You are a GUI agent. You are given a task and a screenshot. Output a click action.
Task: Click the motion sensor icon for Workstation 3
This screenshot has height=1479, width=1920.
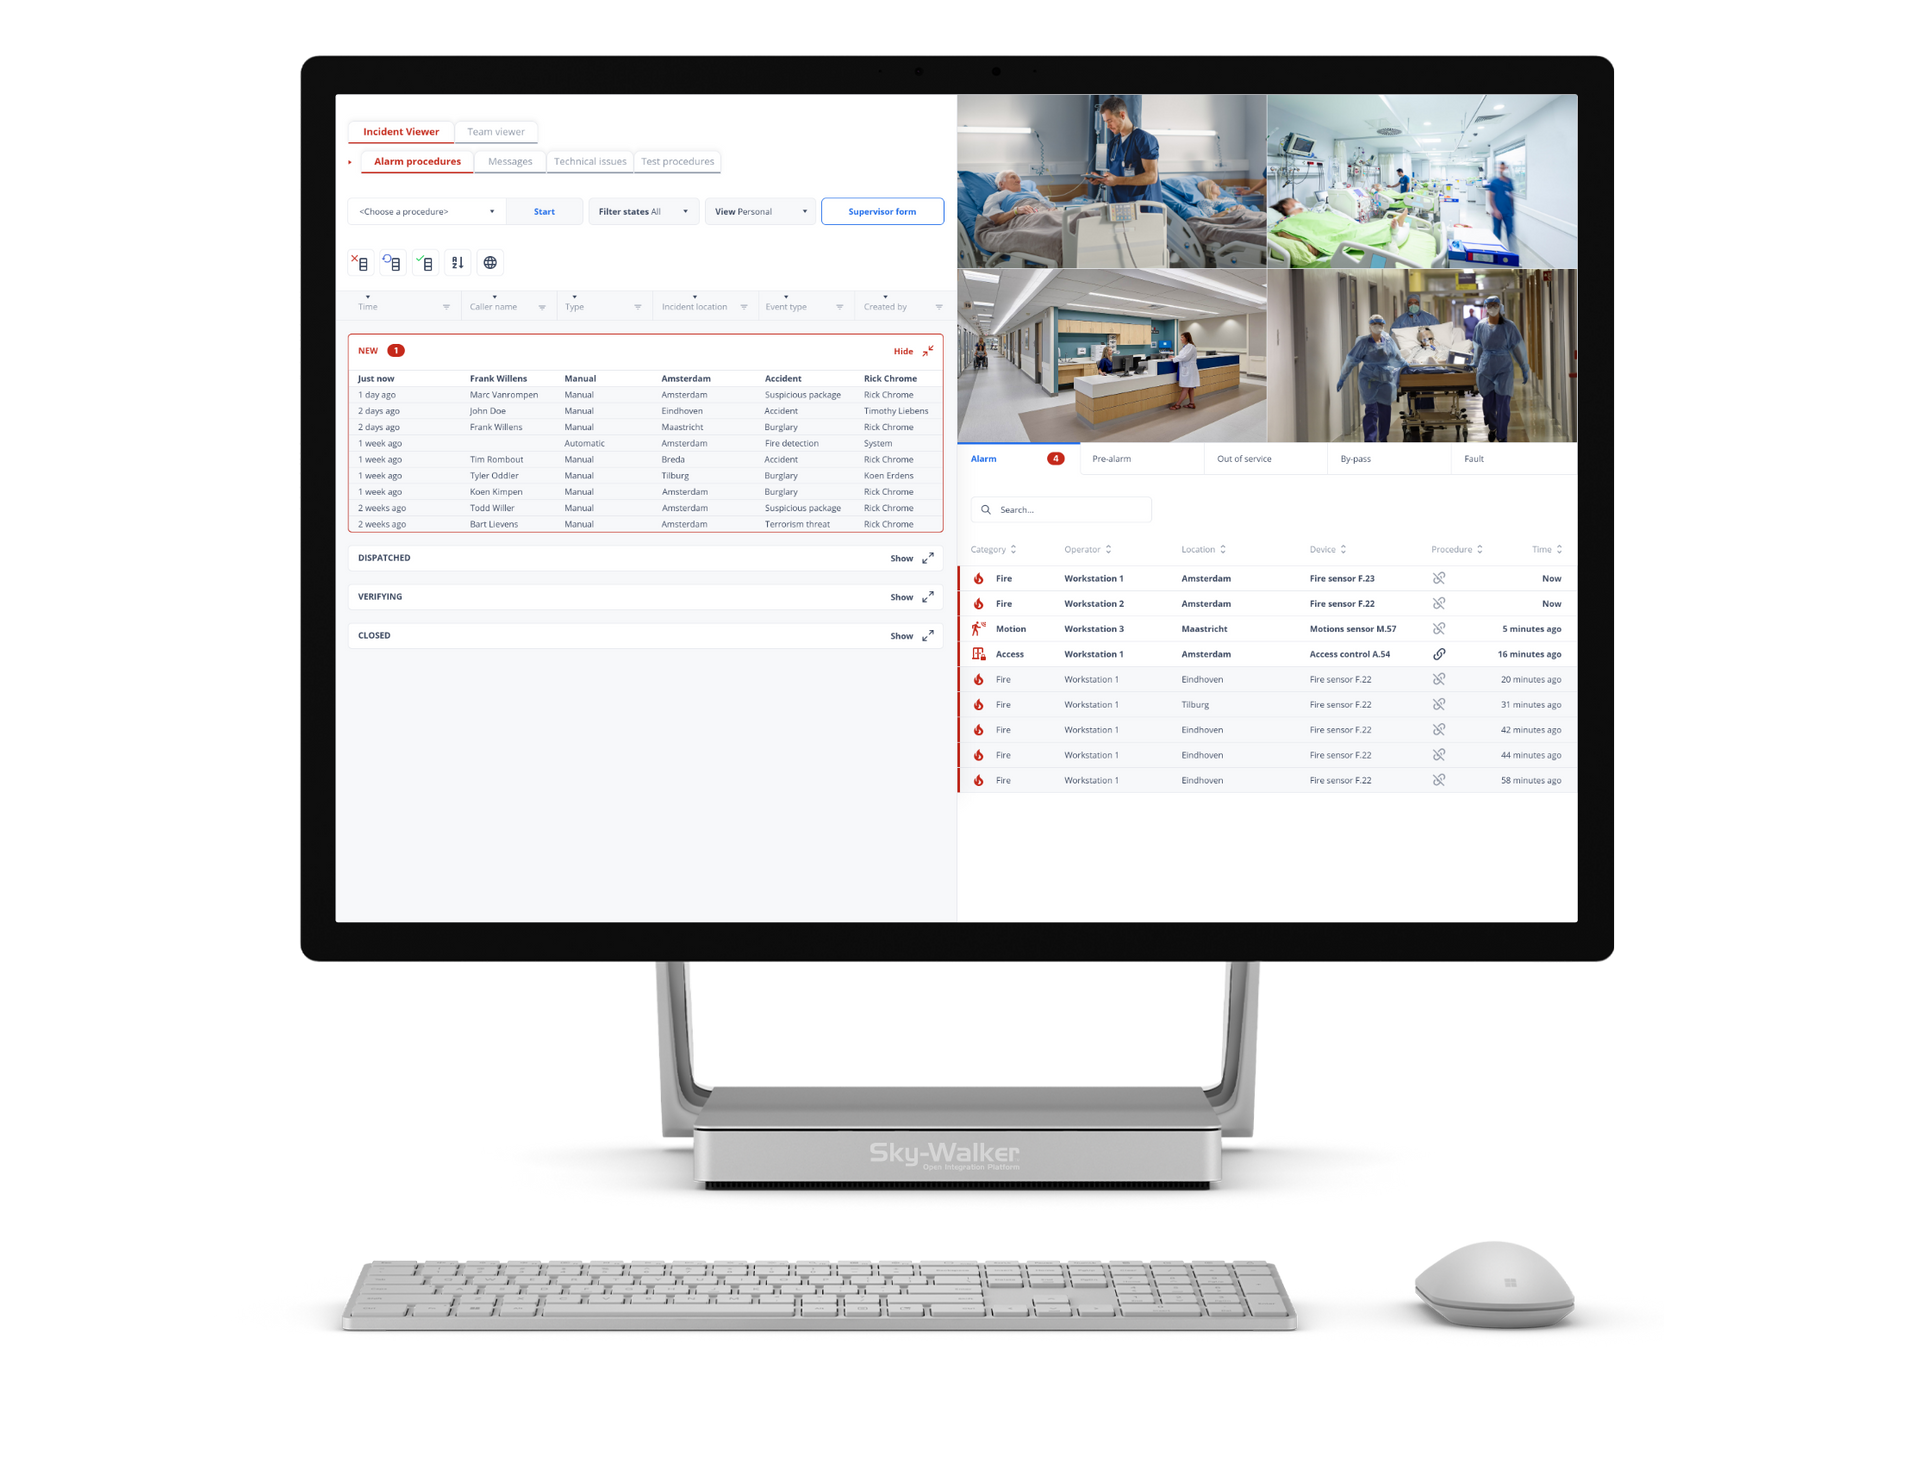(980, 628)
